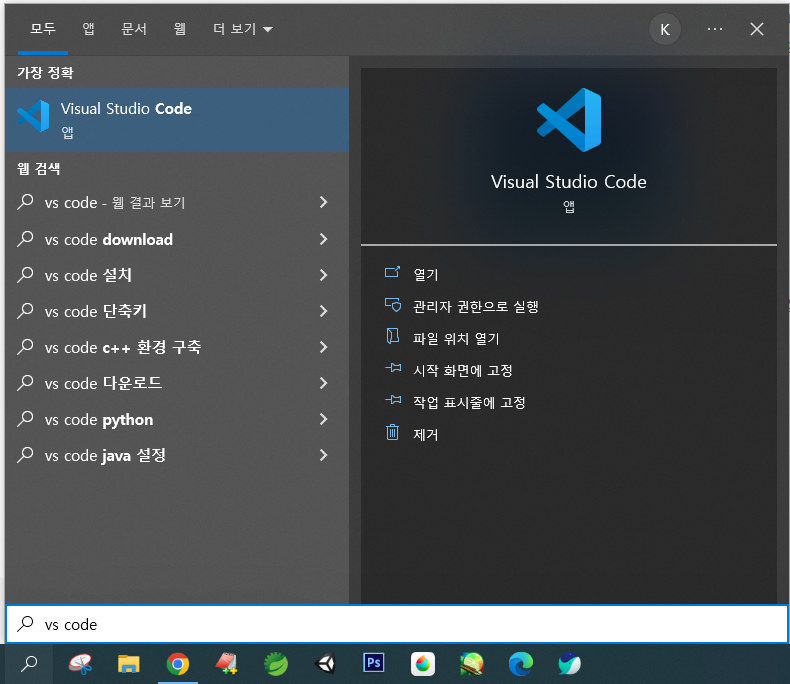Choose 제거 to uninstall

point(425,434)
